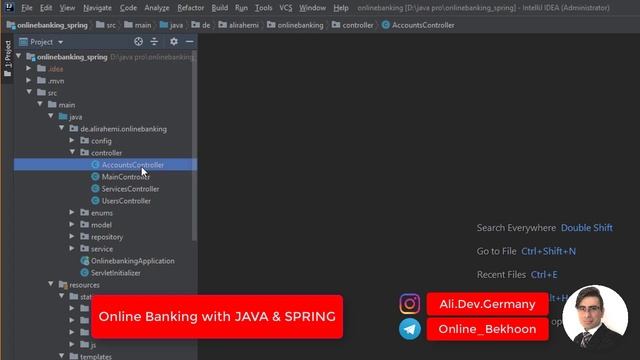Click the AccountsController breadcrumb
640x360 pixels.
418,25
